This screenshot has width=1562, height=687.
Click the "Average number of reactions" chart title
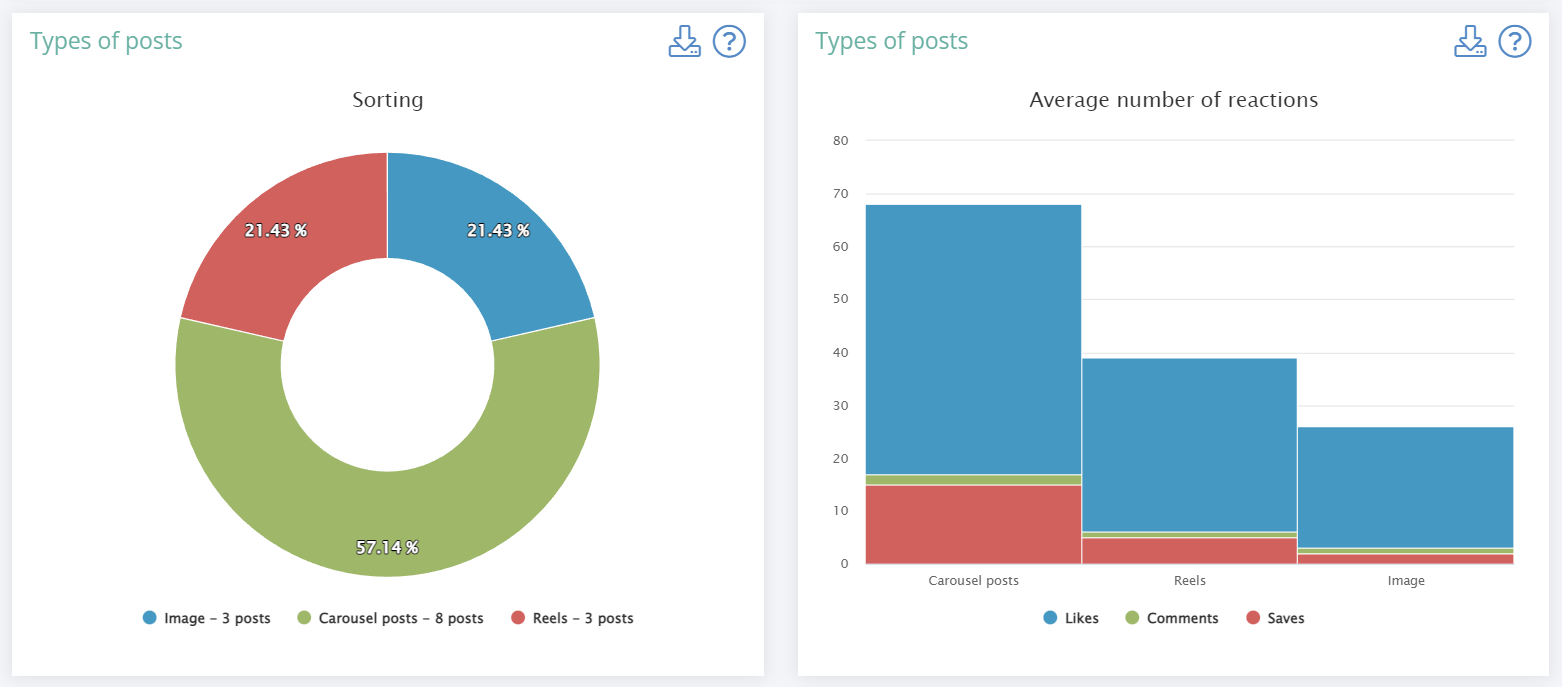click(1173, 100)
